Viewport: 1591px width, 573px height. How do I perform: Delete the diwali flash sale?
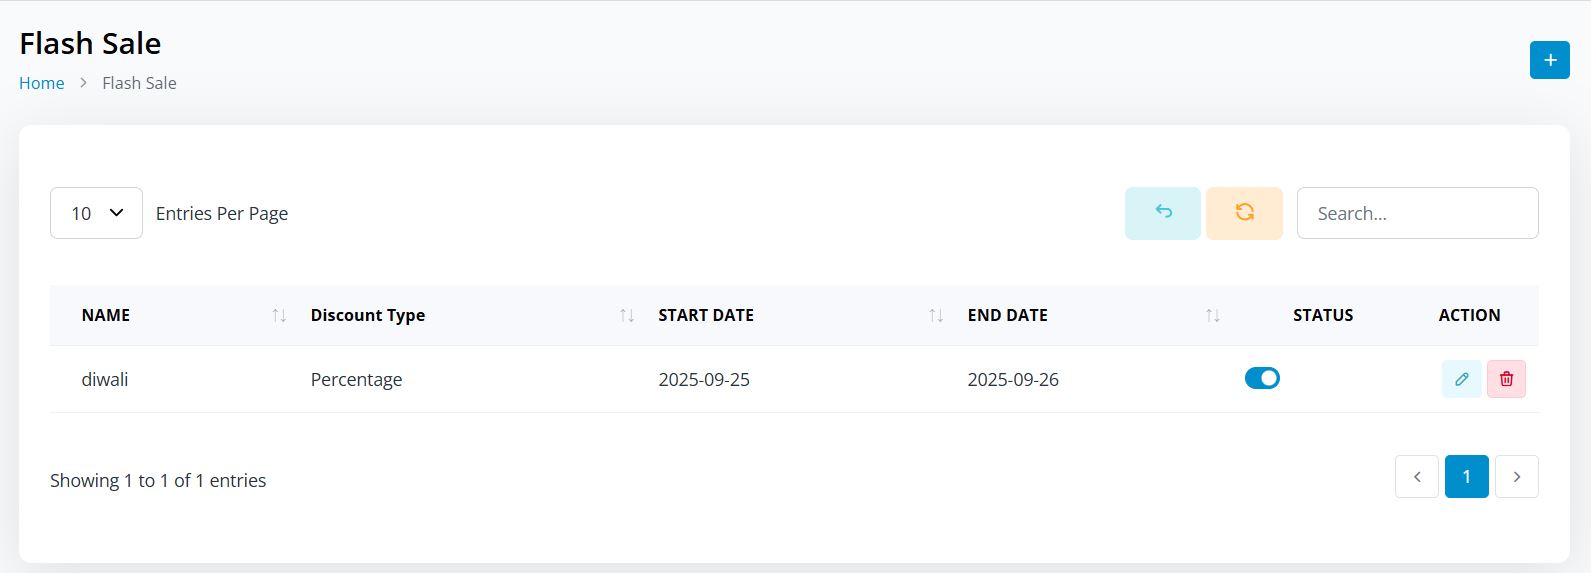pos(1506,379)
